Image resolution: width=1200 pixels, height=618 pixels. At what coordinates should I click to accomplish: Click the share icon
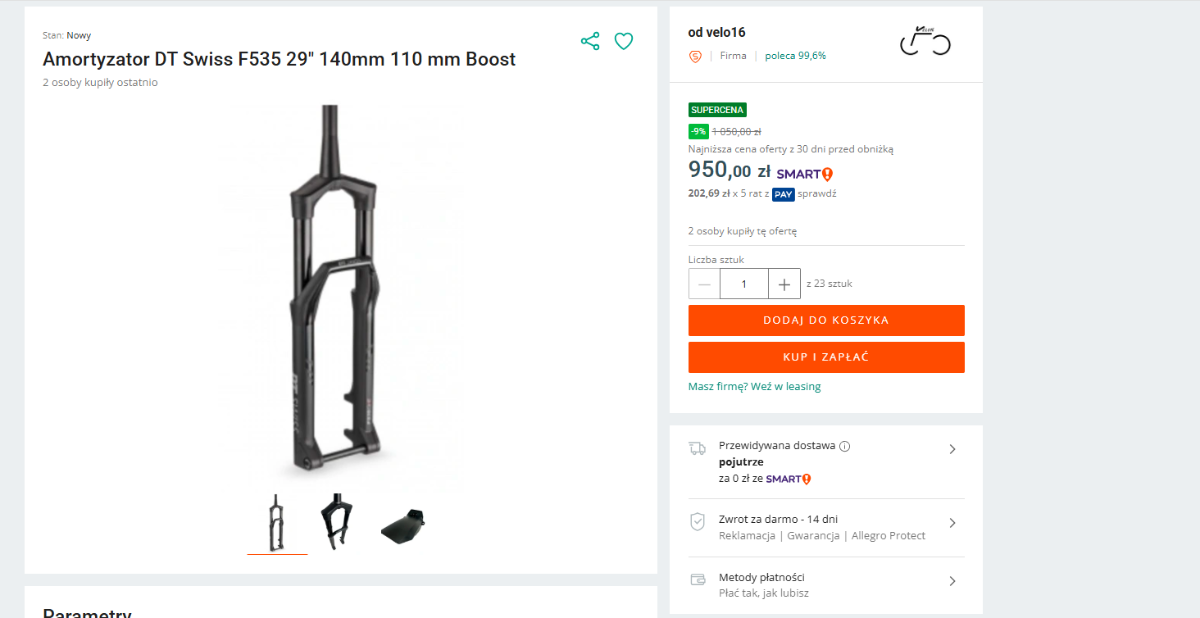[x=590, y=41]
